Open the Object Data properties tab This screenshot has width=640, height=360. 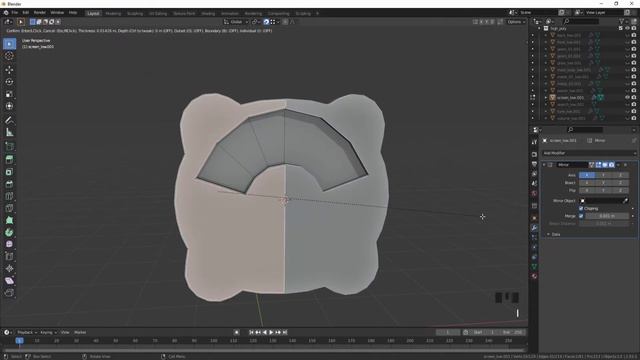[534, 267]
